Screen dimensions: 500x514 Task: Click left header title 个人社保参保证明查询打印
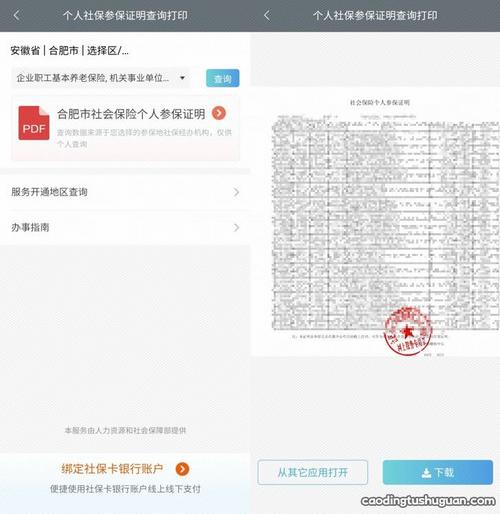point(125,15)
